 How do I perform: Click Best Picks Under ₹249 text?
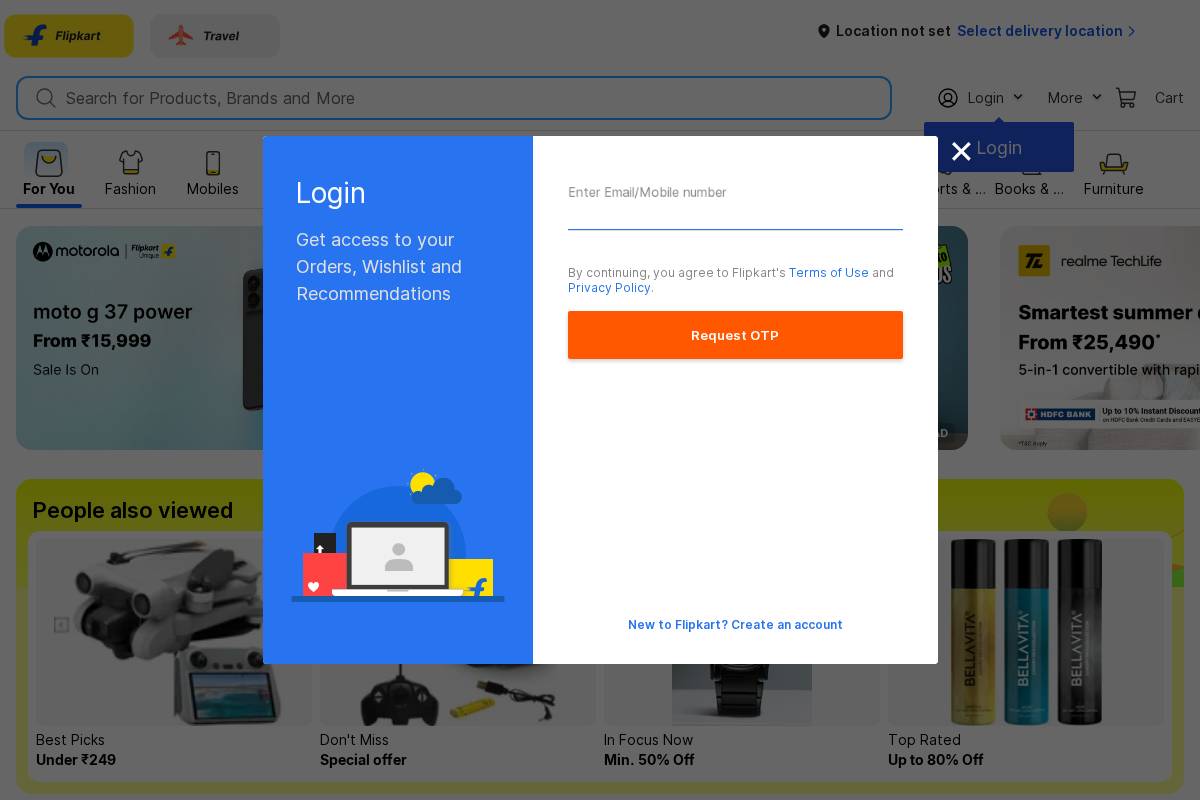pos(76,750)
